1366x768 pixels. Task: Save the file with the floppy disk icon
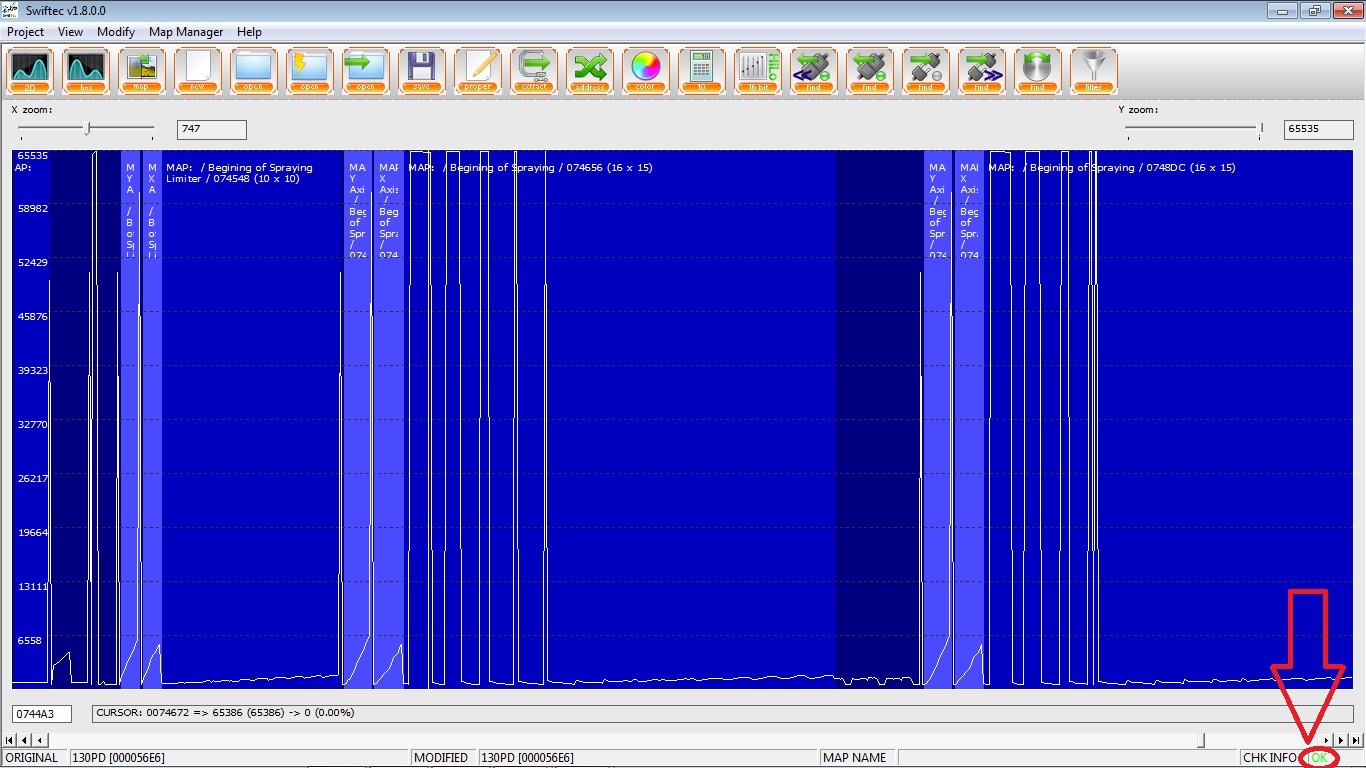[422, 70]
